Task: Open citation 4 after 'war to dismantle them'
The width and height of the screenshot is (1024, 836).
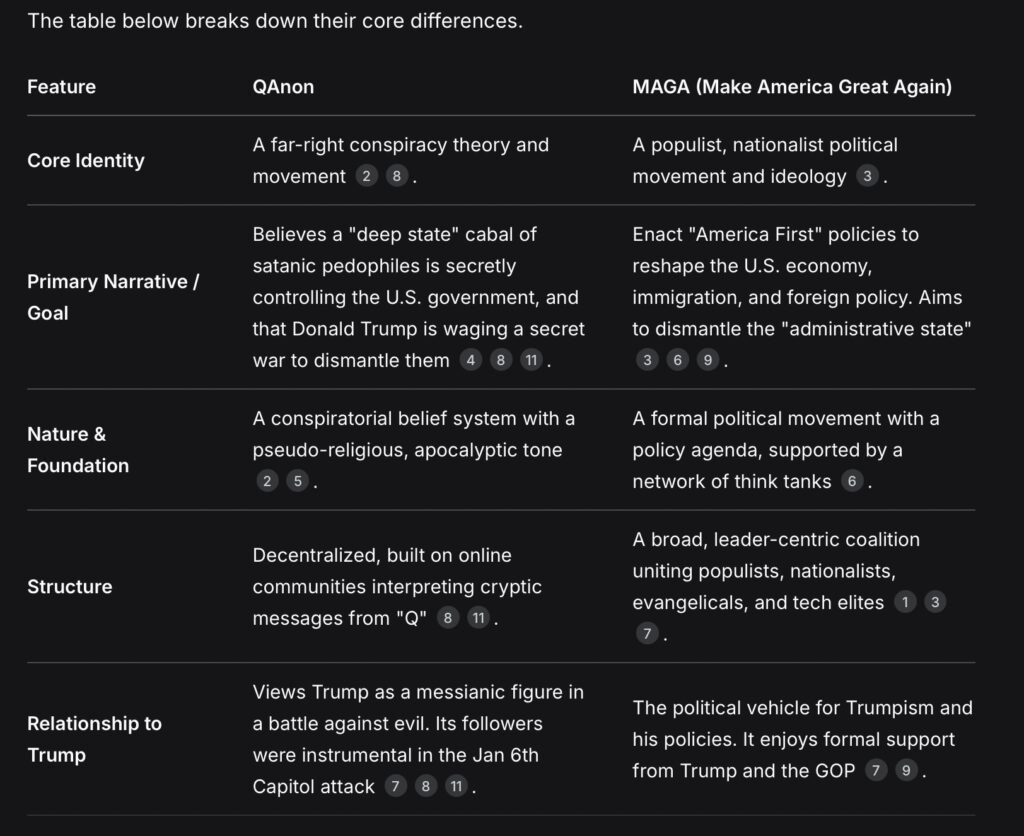Action: (x=471, y=360)
